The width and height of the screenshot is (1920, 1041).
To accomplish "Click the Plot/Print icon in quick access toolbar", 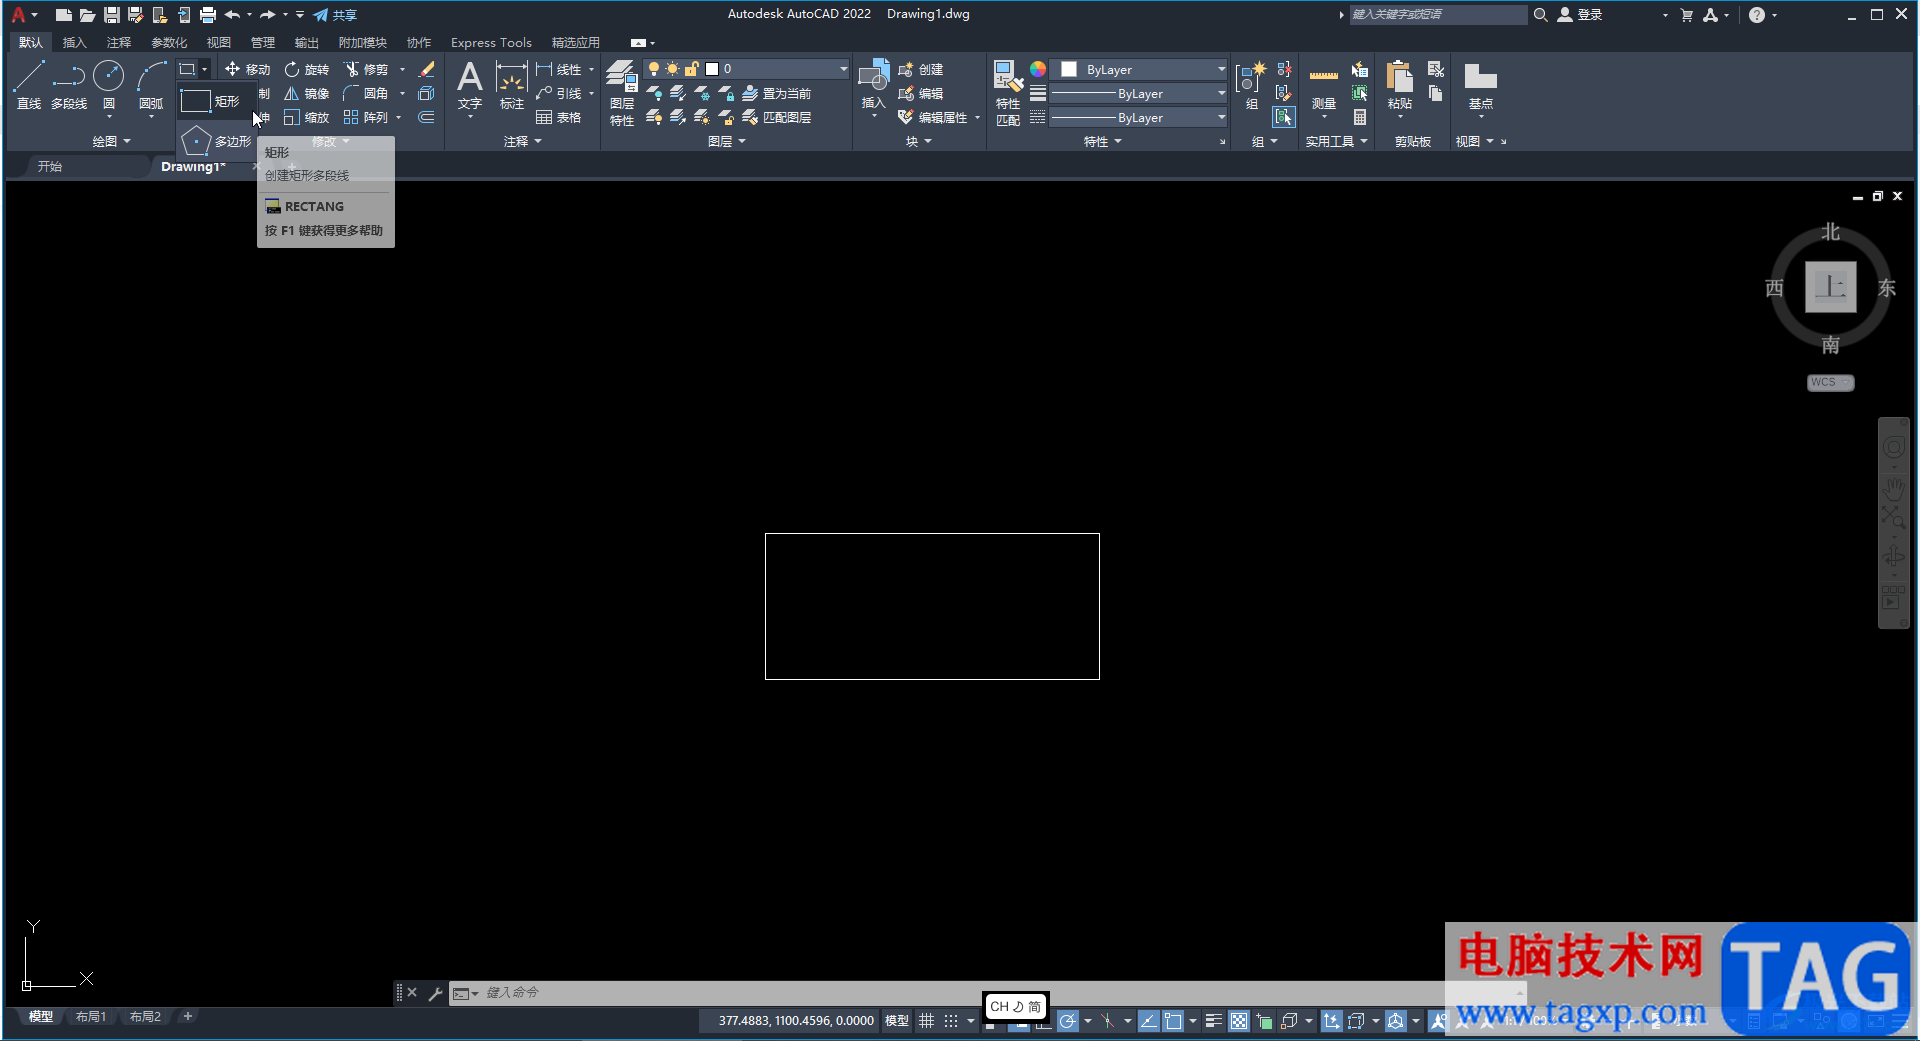I will pyautogui.click(x=207, y=14).
